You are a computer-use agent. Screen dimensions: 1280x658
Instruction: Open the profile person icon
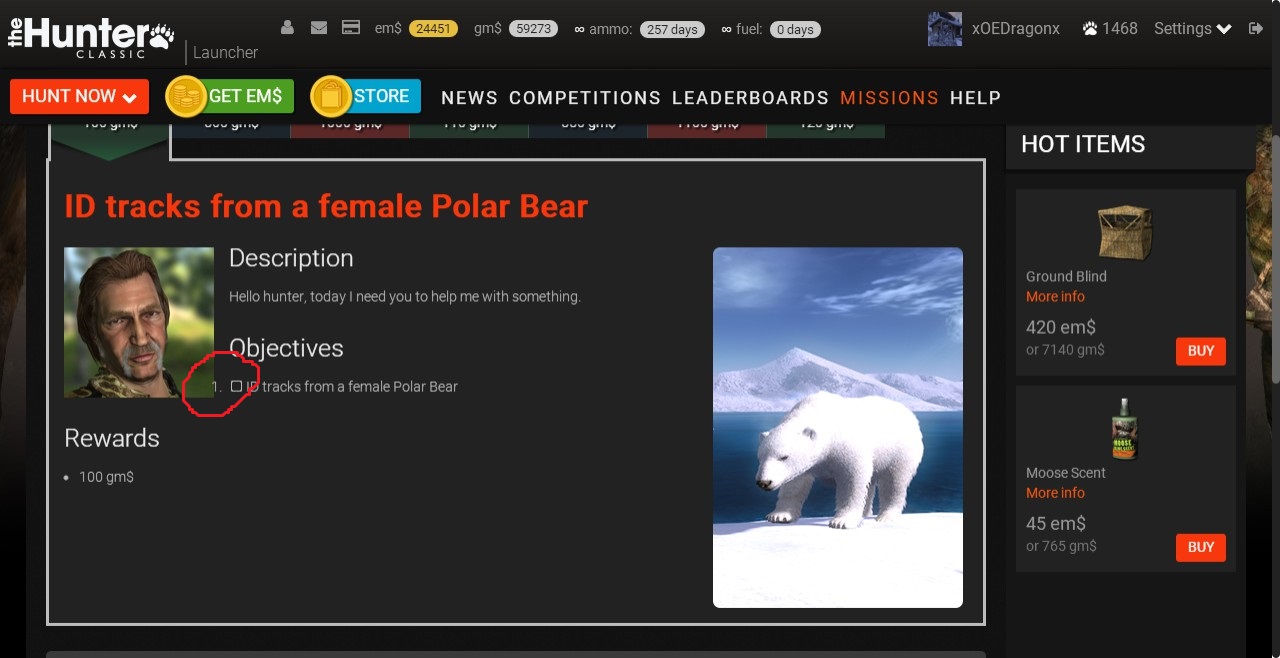288,28
